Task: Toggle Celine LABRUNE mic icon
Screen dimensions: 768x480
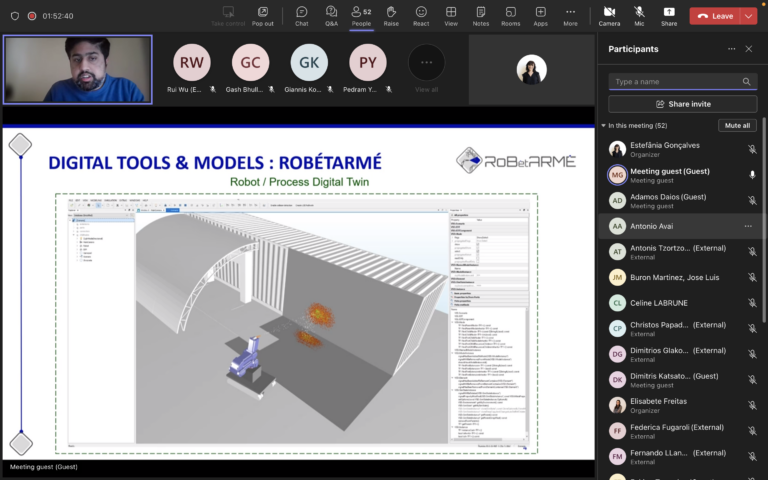Action: coord(752,303)
